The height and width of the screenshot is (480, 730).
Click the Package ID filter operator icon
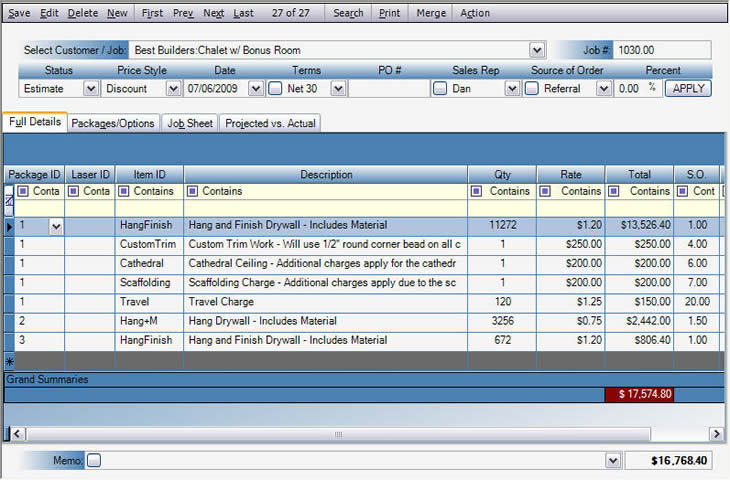tap(23, 191)
